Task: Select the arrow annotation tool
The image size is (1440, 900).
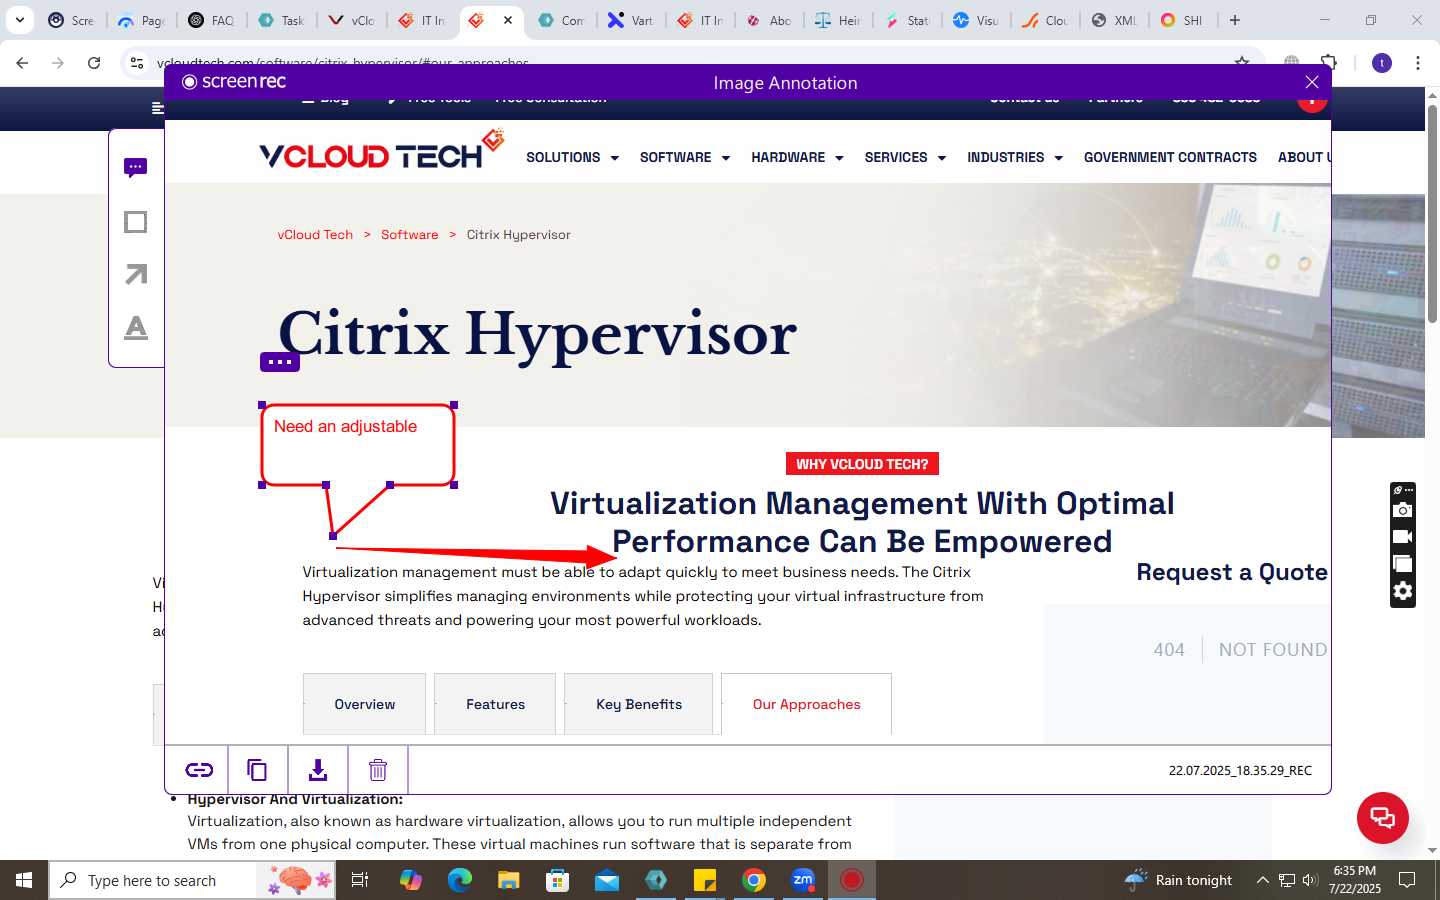Action: click(x=136, y=274)
